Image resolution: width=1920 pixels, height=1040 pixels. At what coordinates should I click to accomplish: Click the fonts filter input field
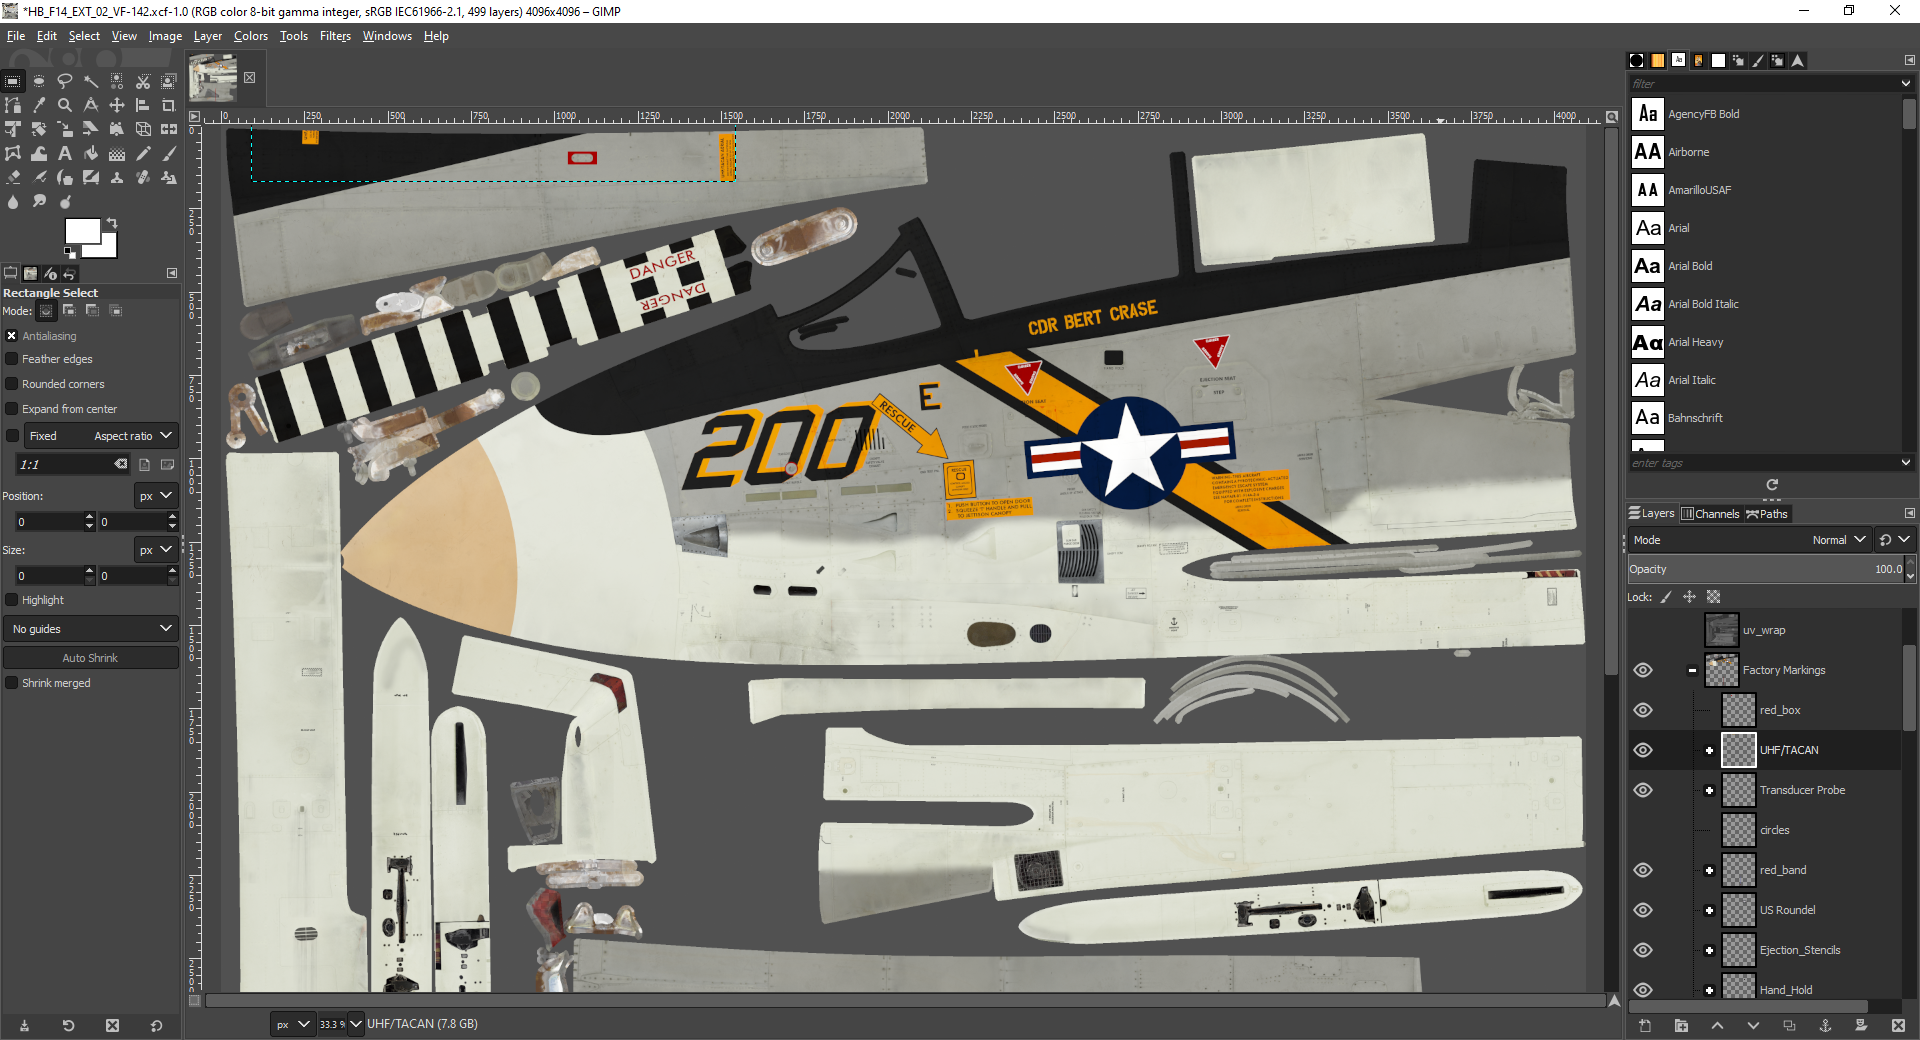pyautogui.click(x=1765, y=84)
